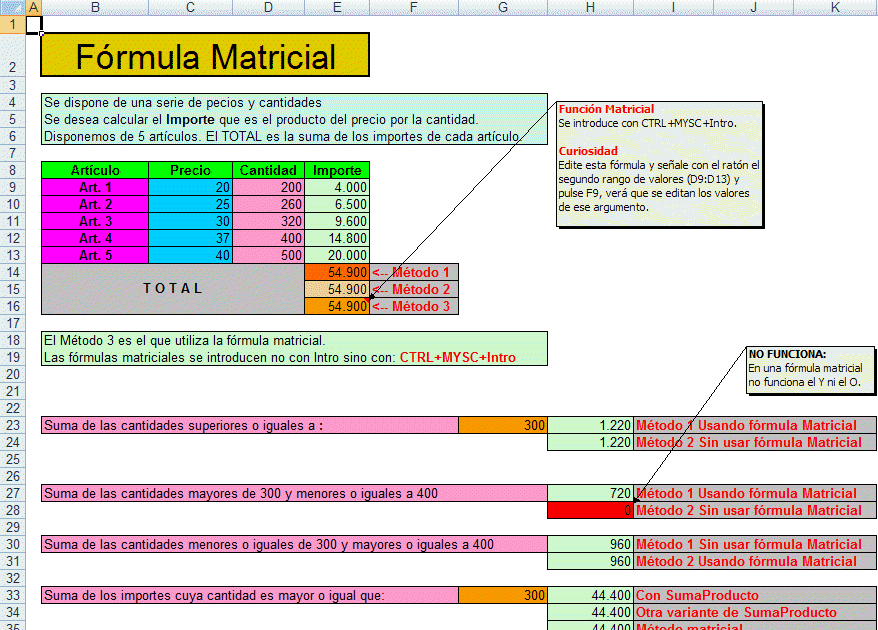This screenshot has width=878, height=630.
Task: Select the Art. 3 cell
Action: [x=95, y=221]
